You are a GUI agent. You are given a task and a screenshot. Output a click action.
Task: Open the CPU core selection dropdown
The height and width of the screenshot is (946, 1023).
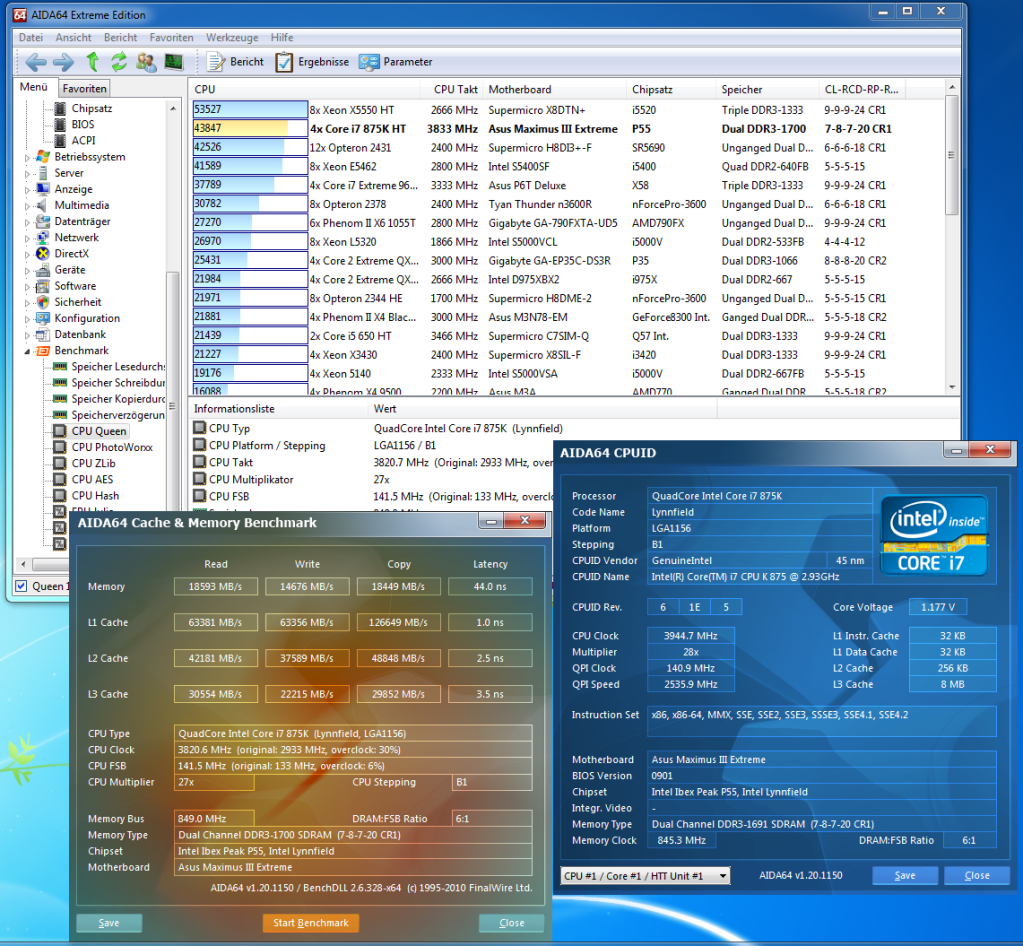point(645,876)
